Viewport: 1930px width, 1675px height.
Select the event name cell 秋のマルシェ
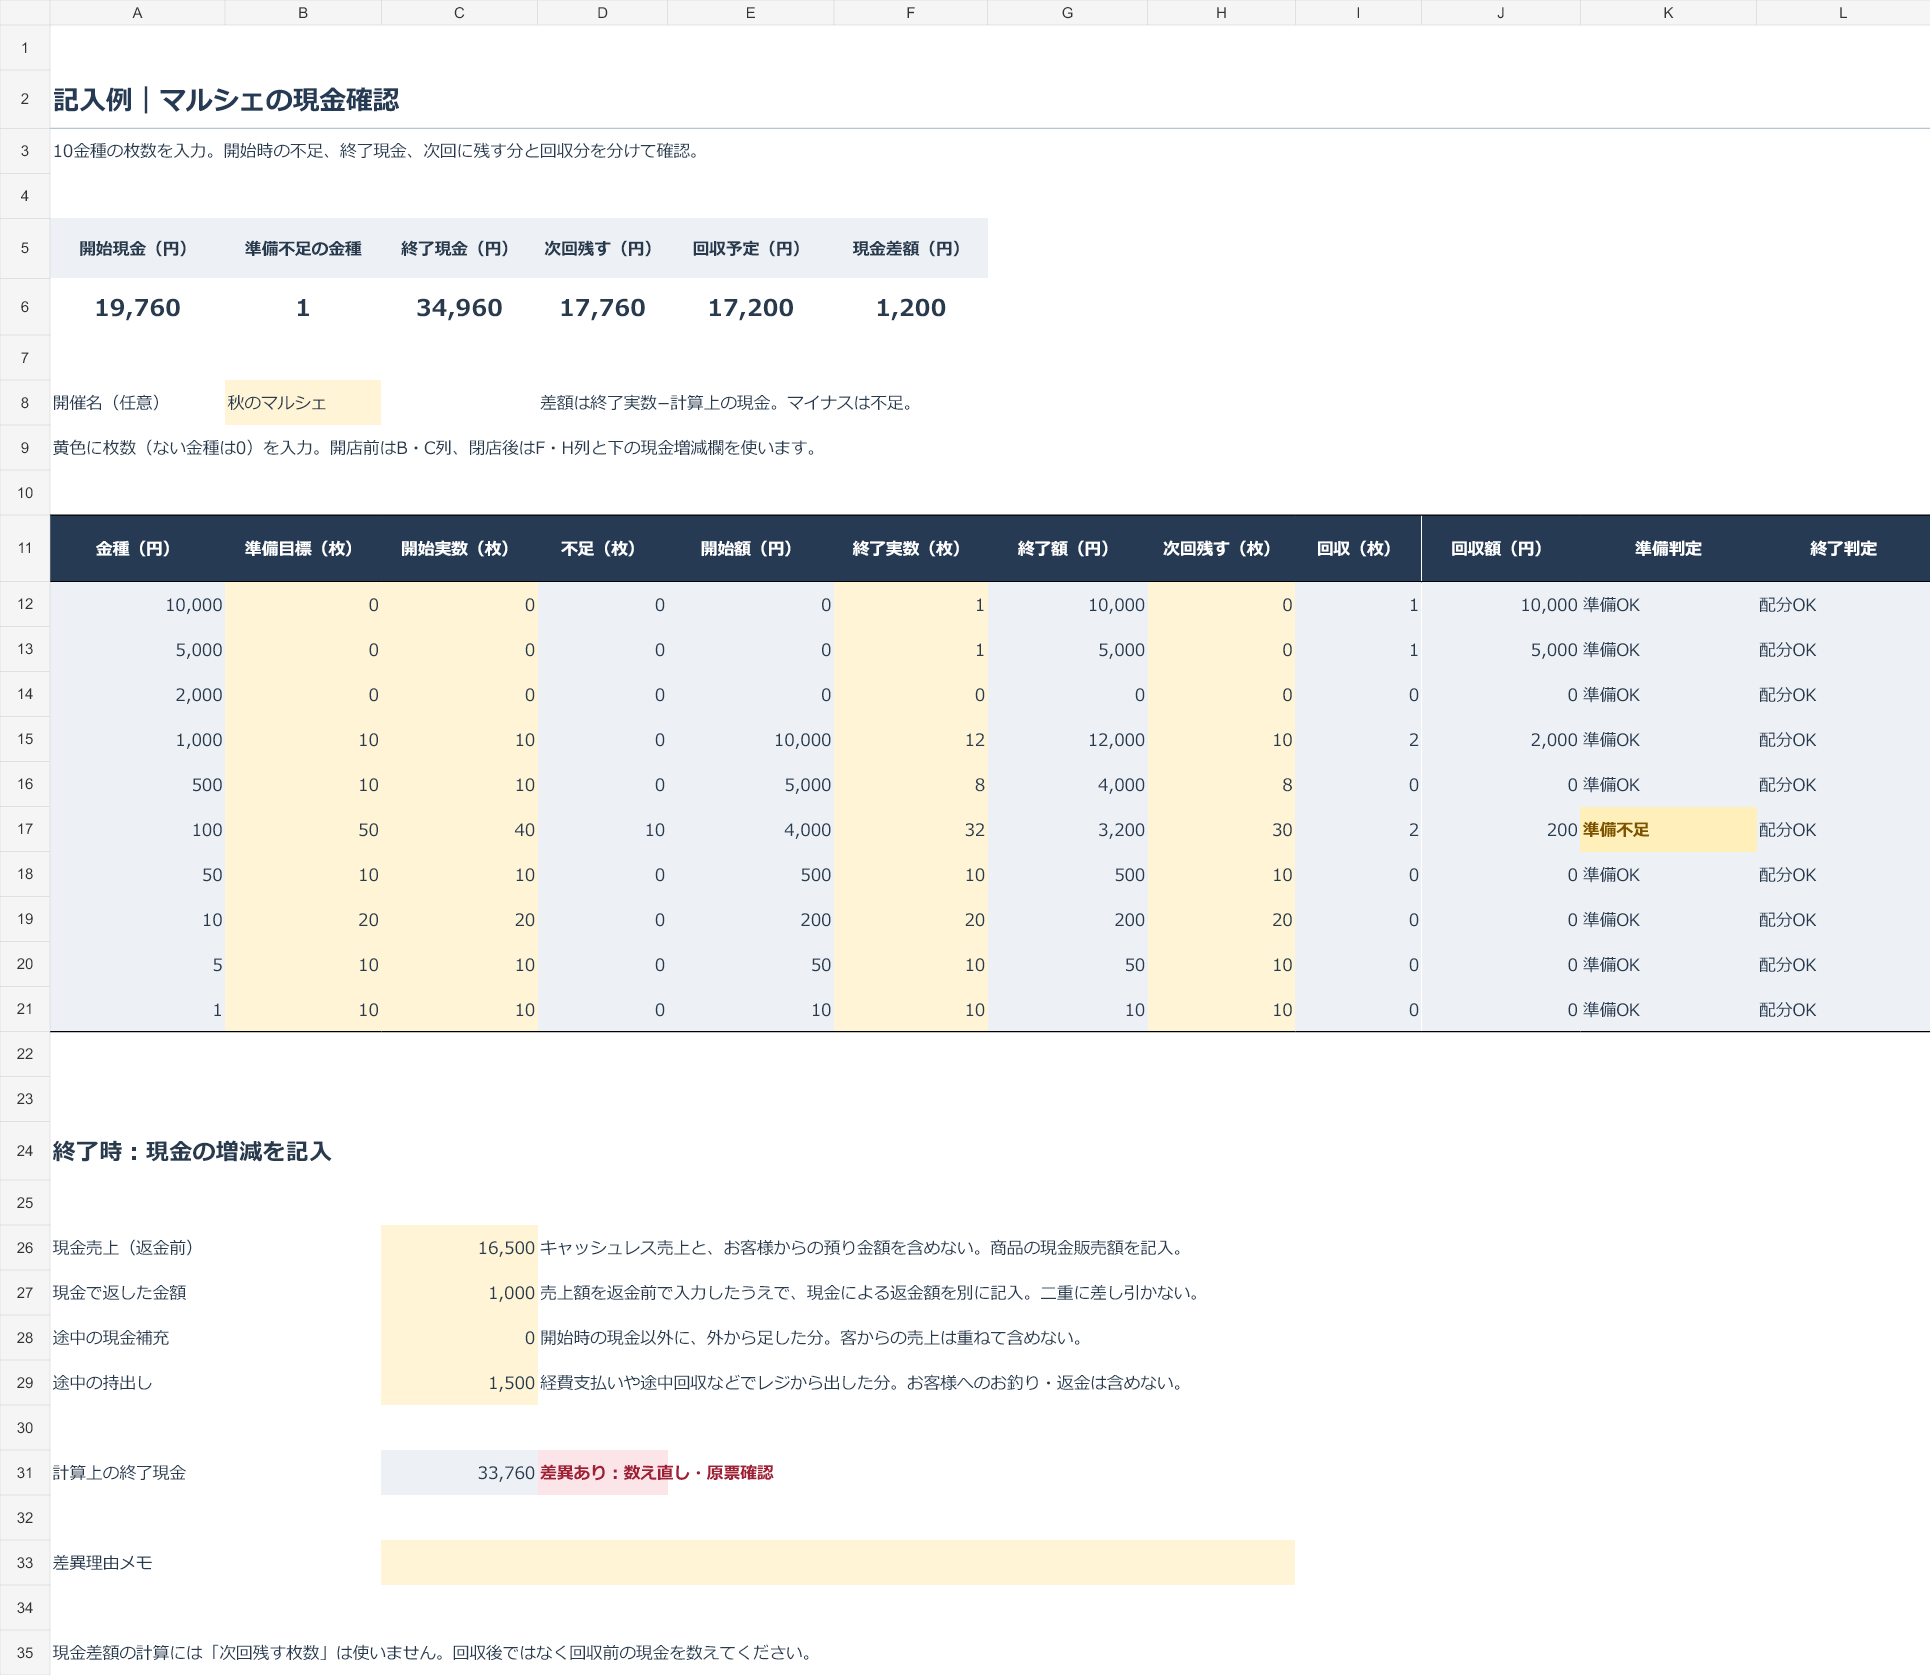tap(303, 403)
